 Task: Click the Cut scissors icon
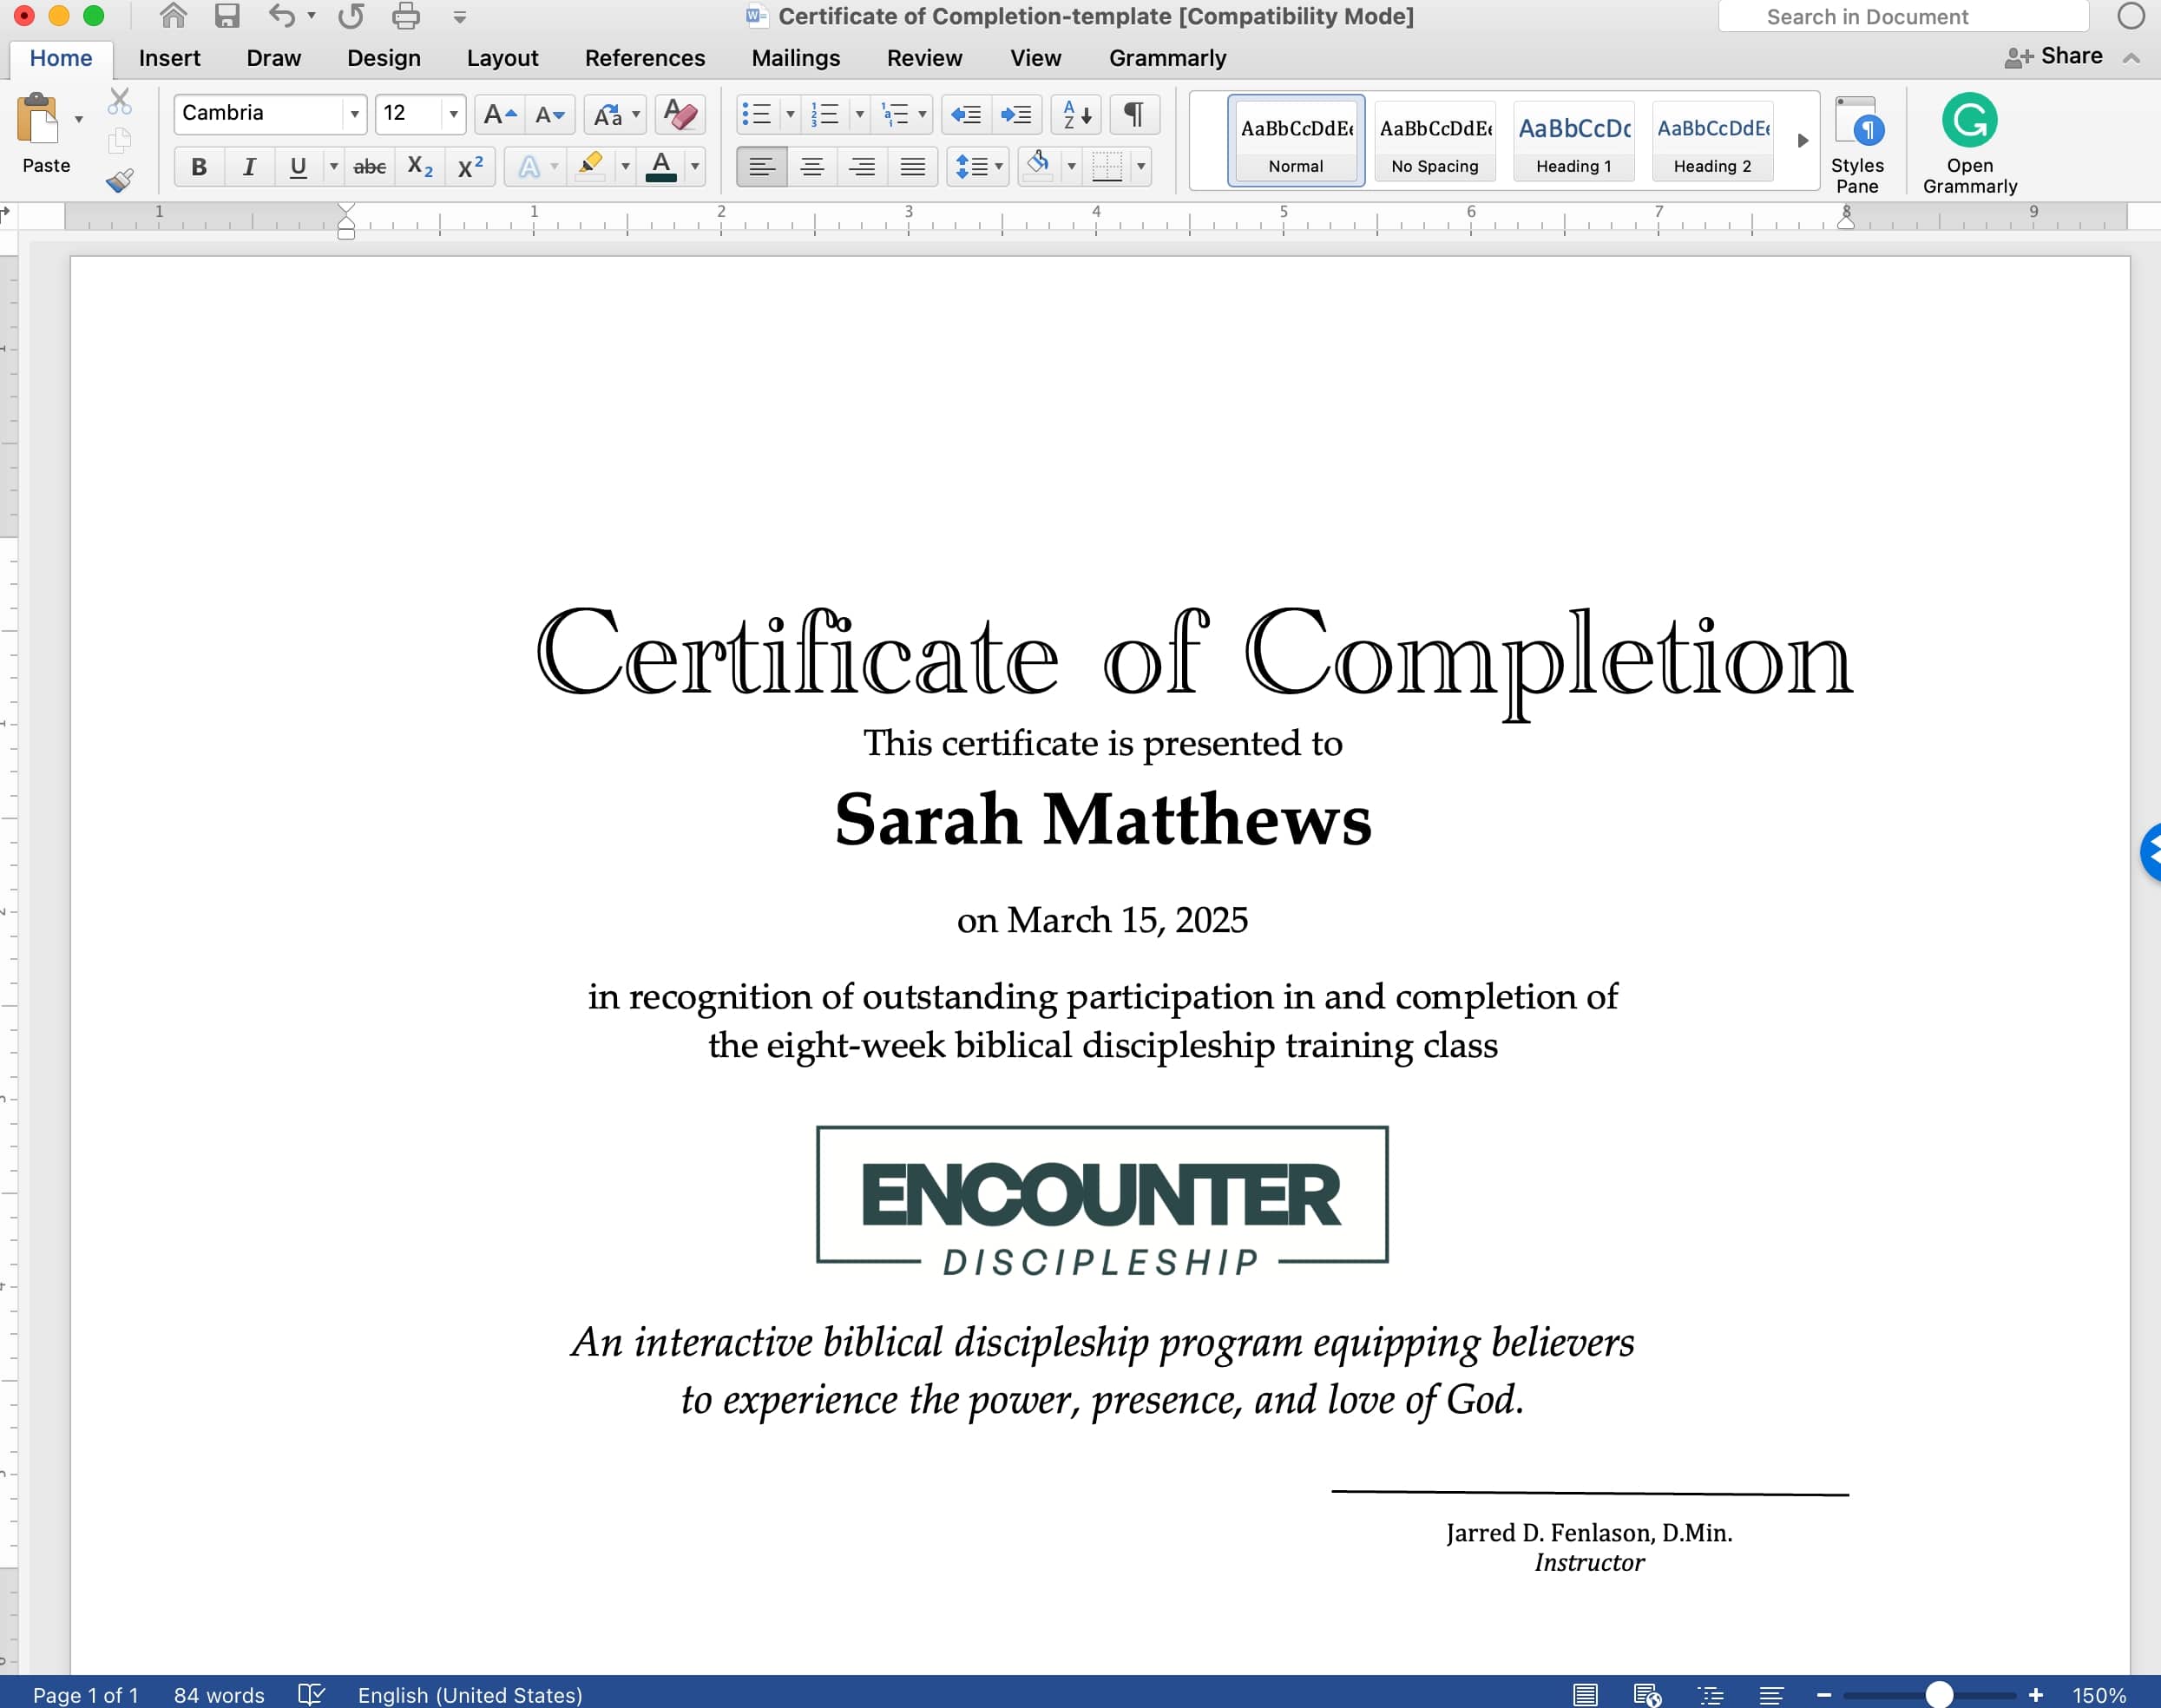(120, 101)
